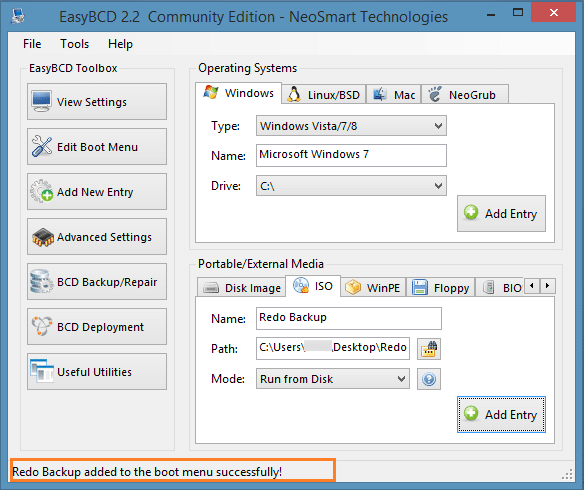Screen dimensions: 584x490
Task: Switch to the WinPE tab
Action: click(x=373, y=287)
